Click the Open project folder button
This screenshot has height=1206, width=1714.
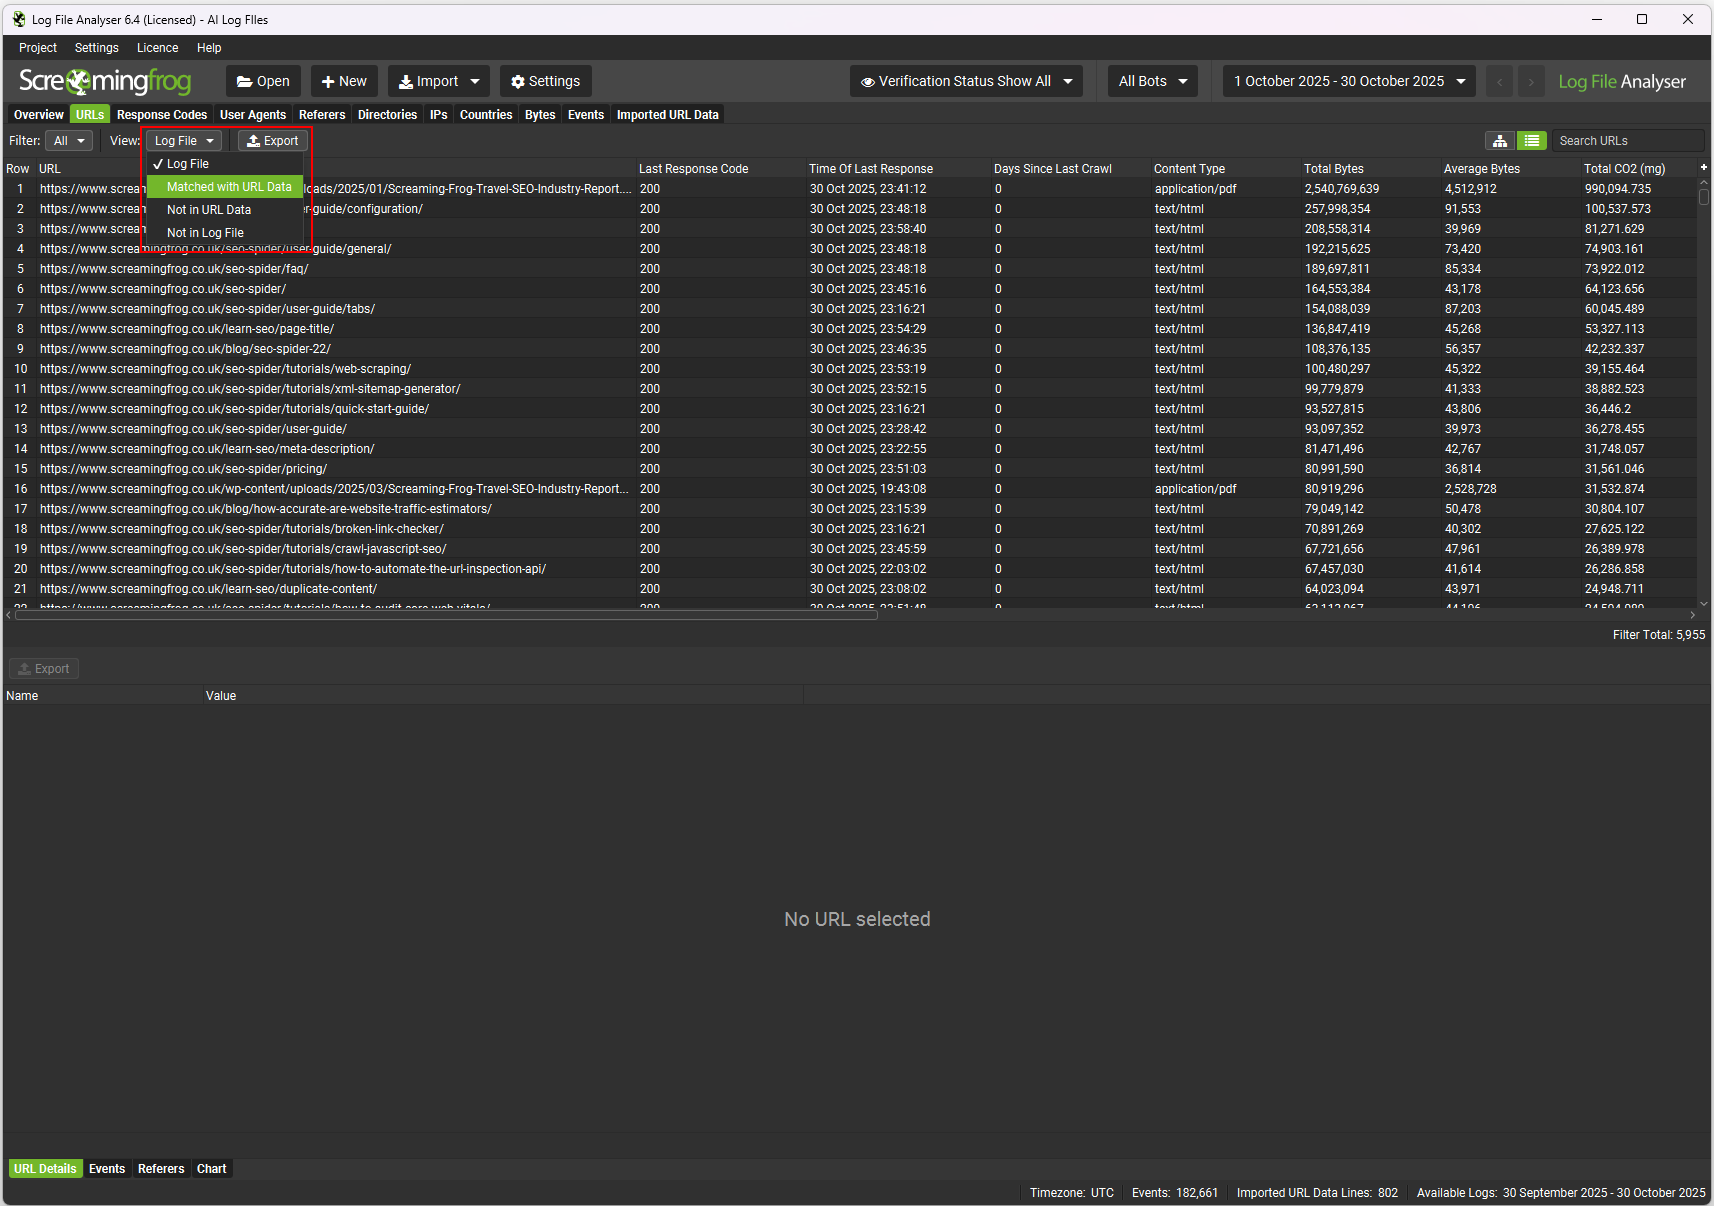pyautogui.click(x=263, y=82)
